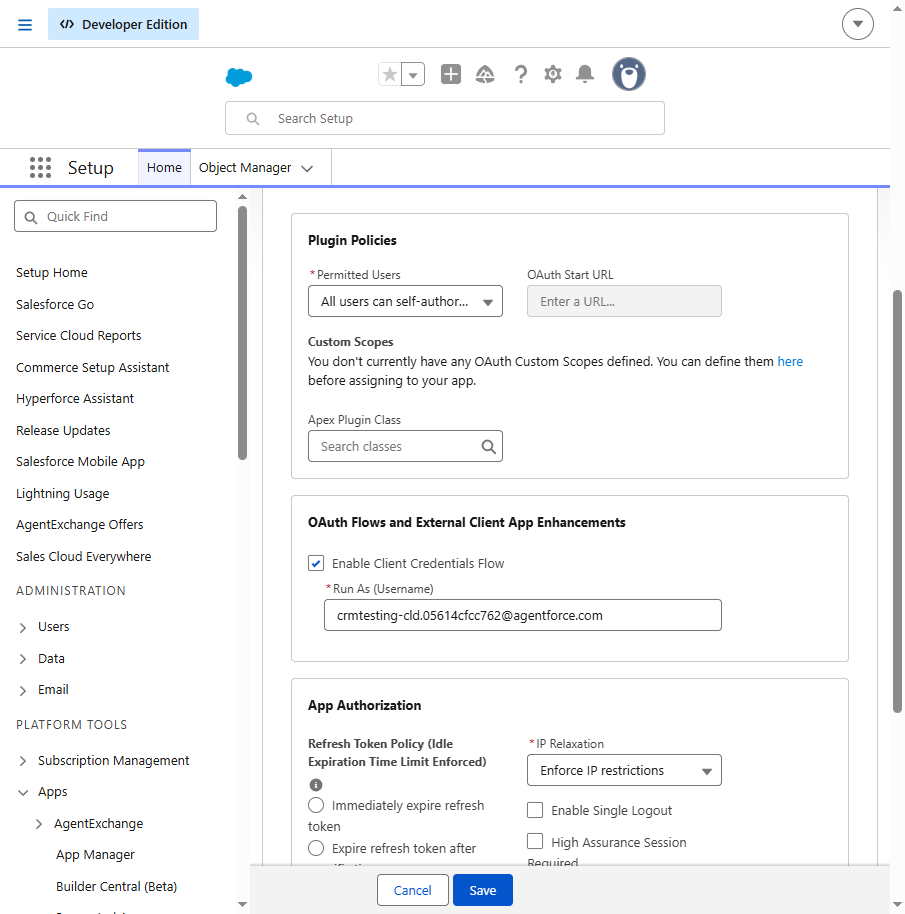Click sidebar scrollbar down arrow
905x914 pixels.
click(x=242, y=905)
